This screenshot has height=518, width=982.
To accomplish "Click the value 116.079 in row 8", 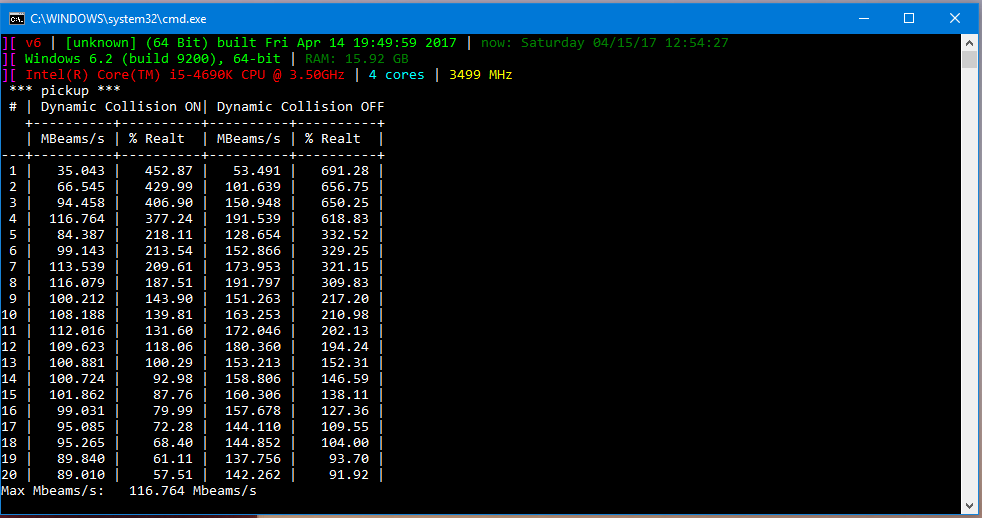I will coord(77,282).
